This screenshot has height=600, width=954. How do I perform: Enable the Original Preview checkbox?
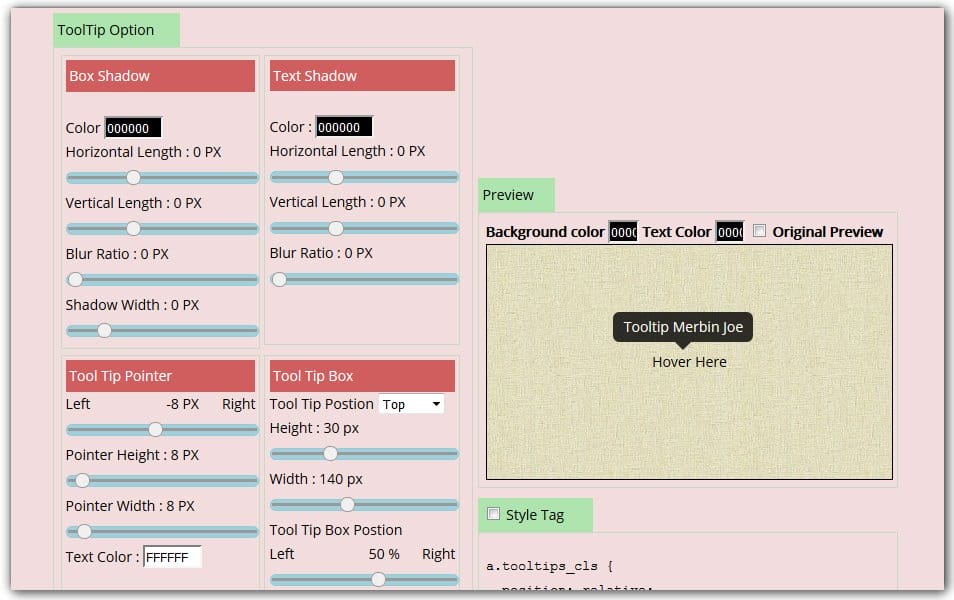[760, 230]
